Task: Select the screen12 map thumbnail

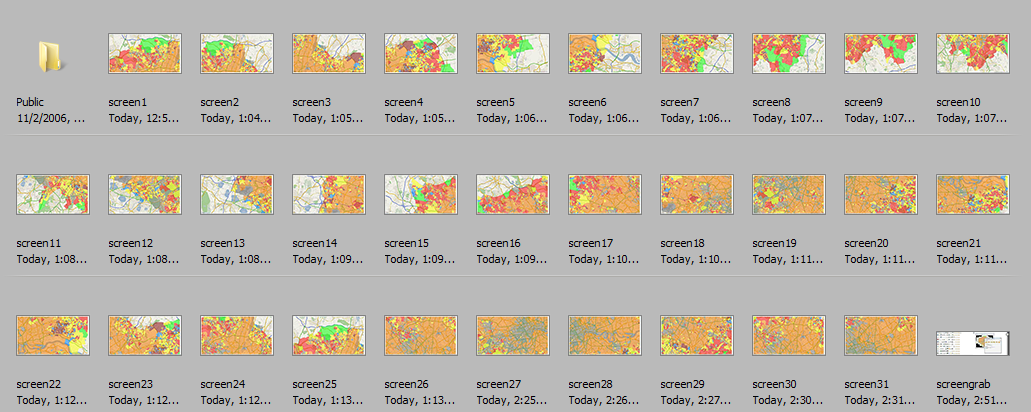Action: (x=145, y=195)
